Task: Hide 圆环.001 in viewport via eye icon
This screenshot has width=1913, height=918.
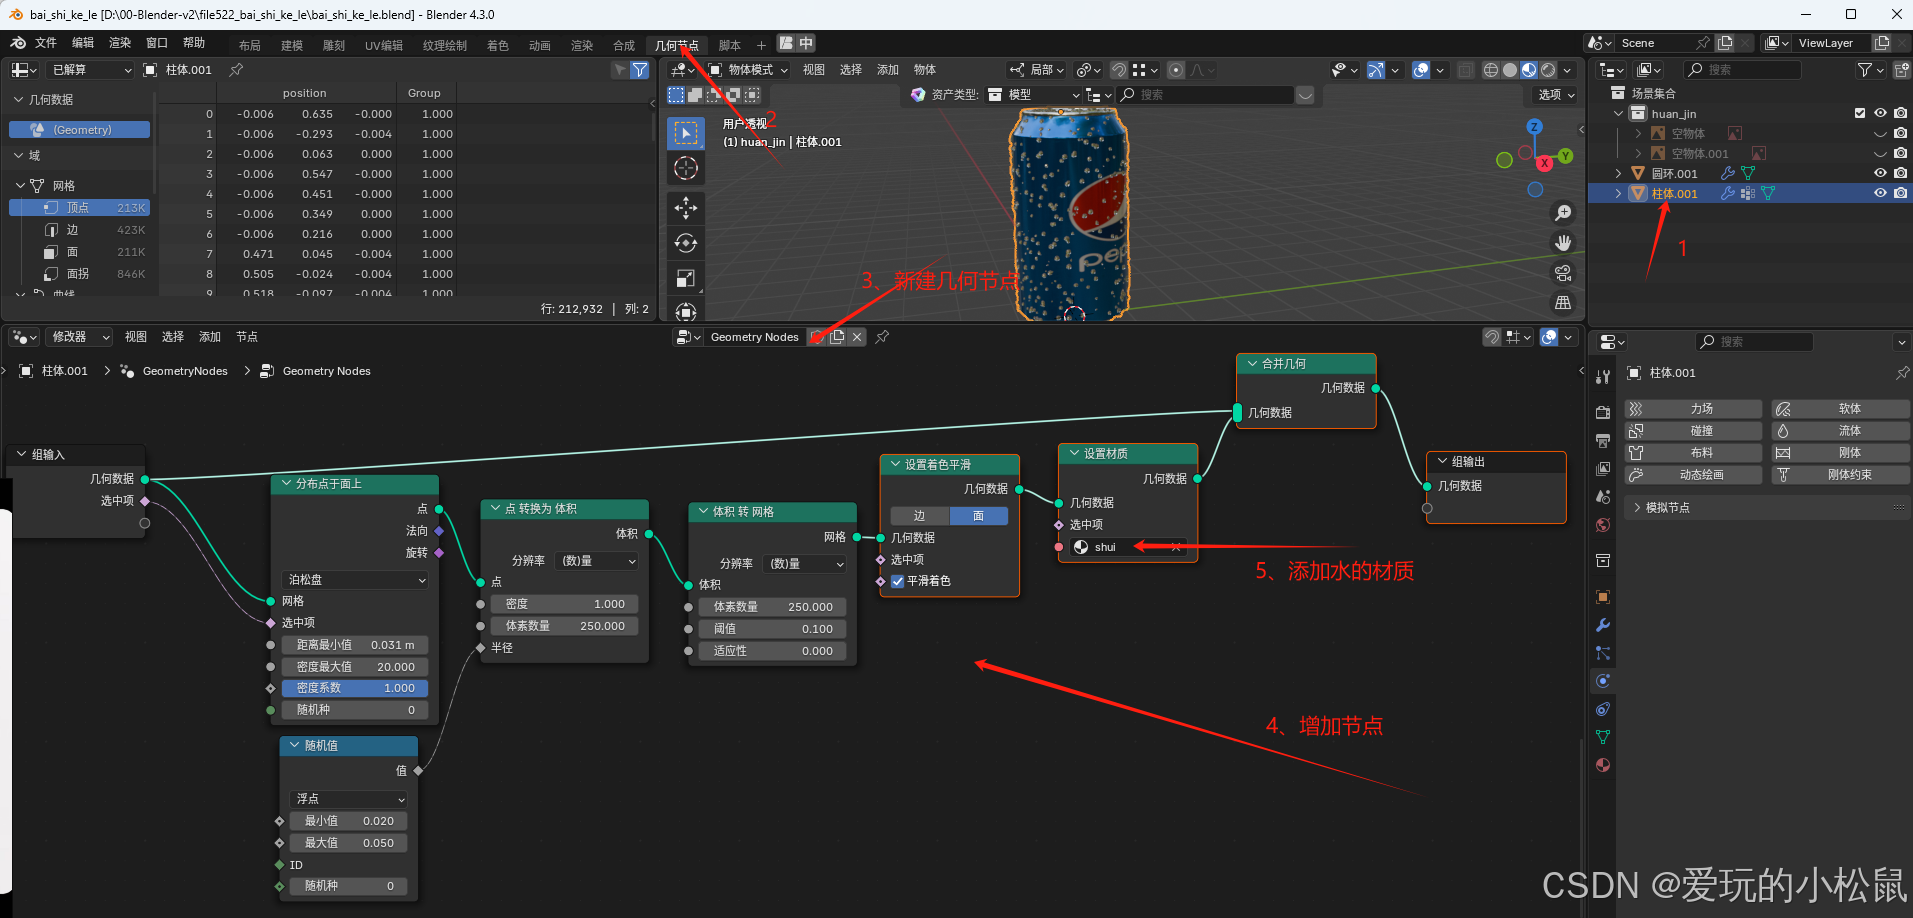Action: (x=1880, y=173)
